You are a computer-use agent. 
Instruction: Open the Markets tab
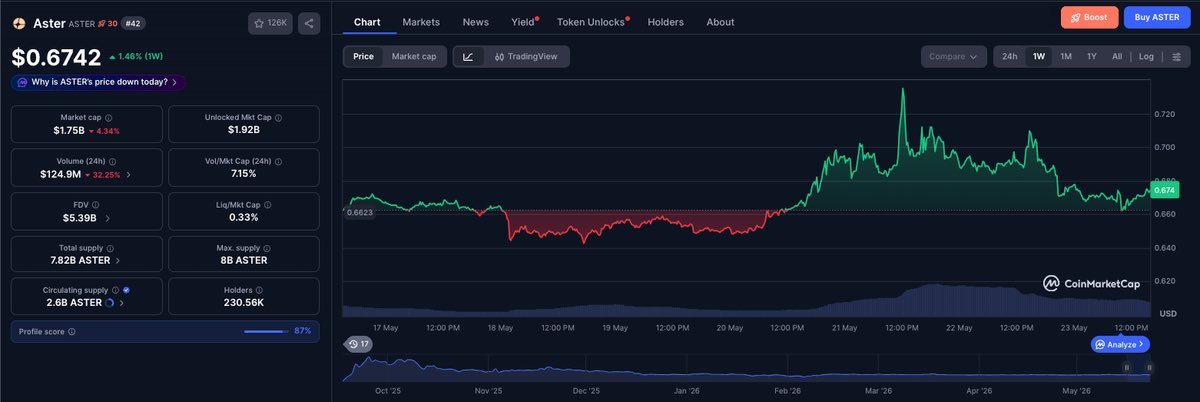pyautogui.click(x=421, y=22)
